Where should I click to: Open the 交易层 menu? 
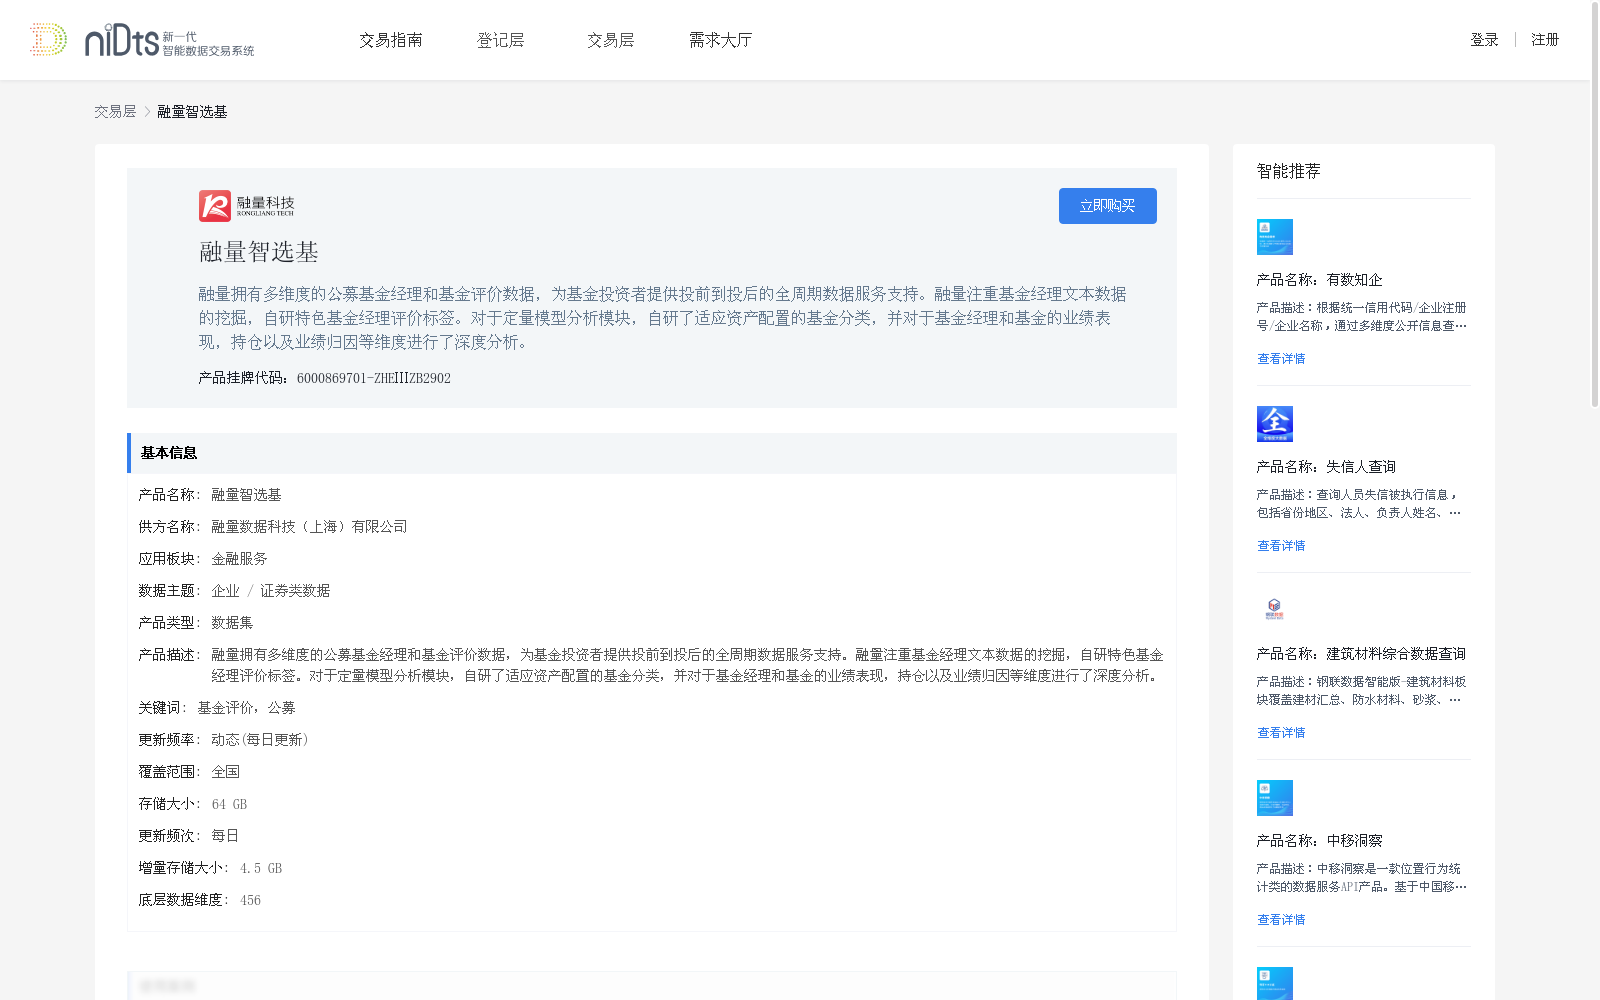tap(611, 40)
